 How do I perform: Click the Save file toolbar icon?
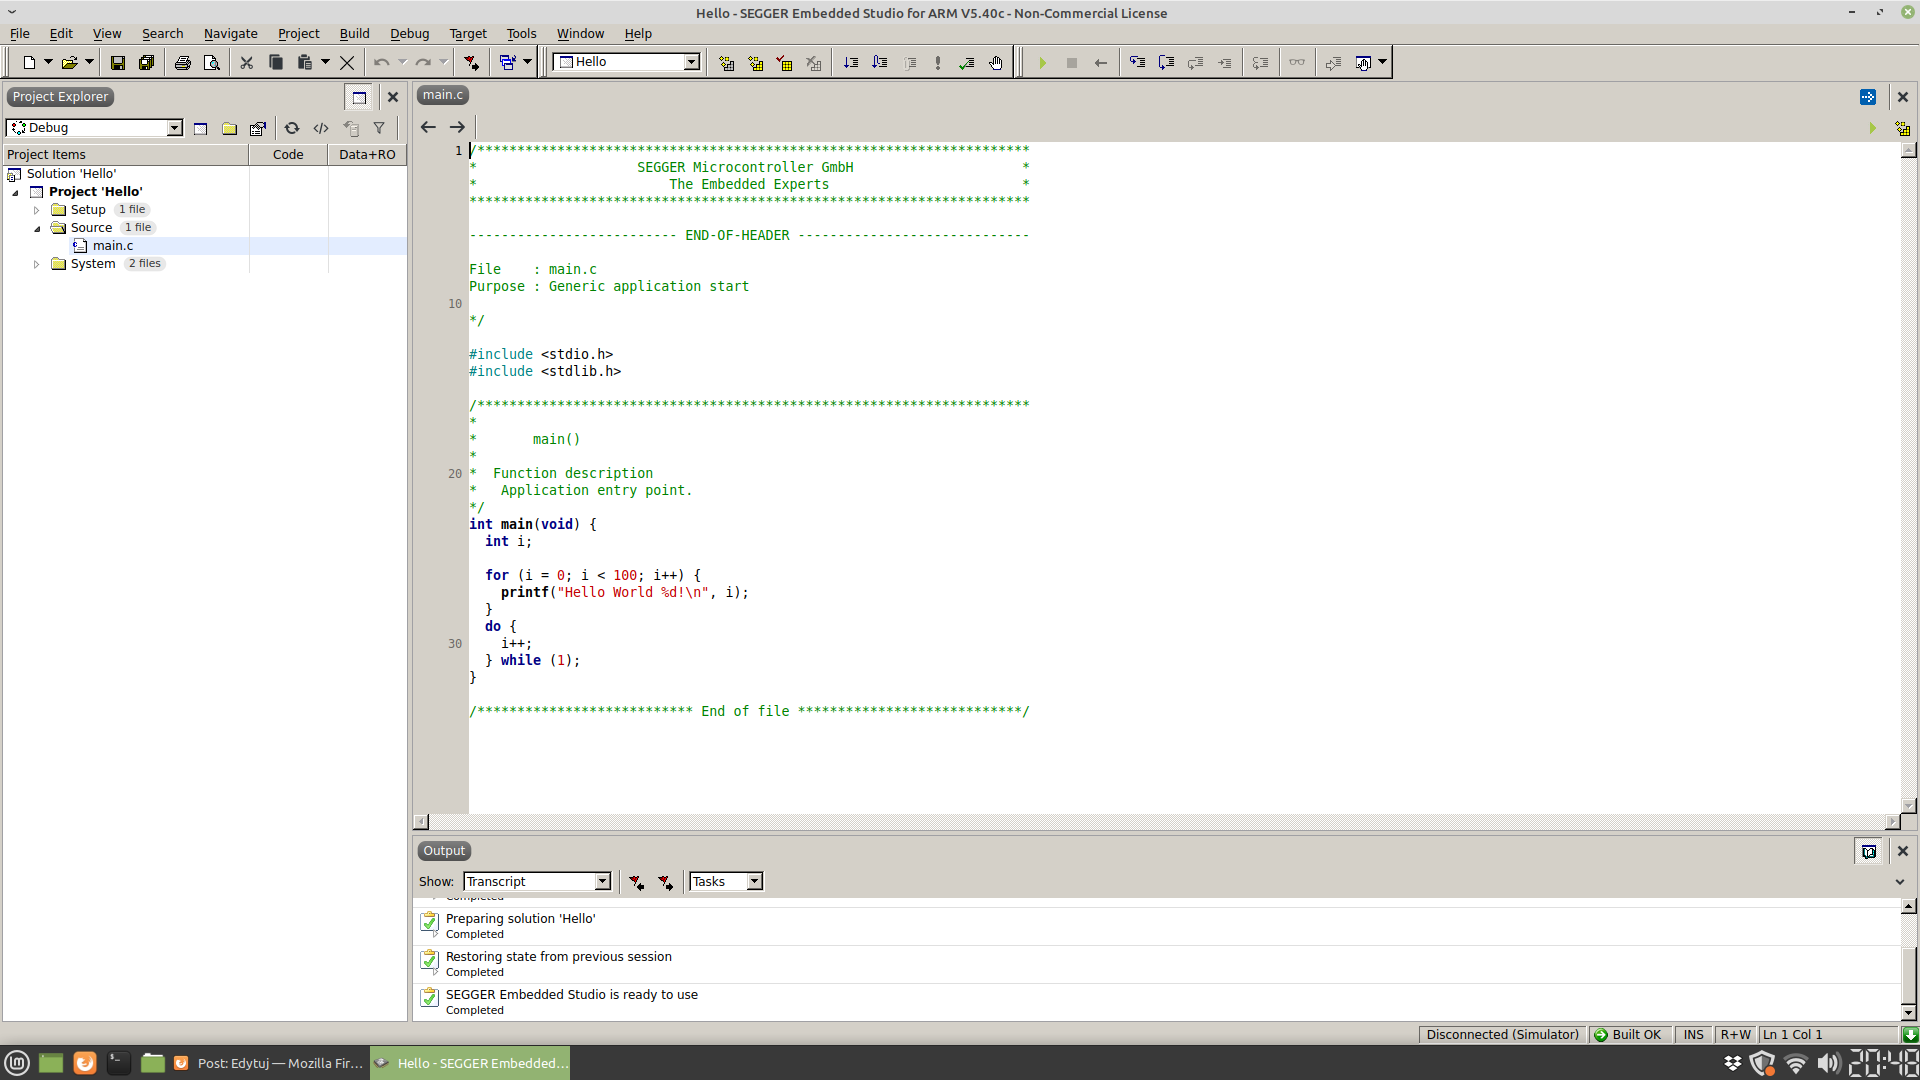[117, 62]
